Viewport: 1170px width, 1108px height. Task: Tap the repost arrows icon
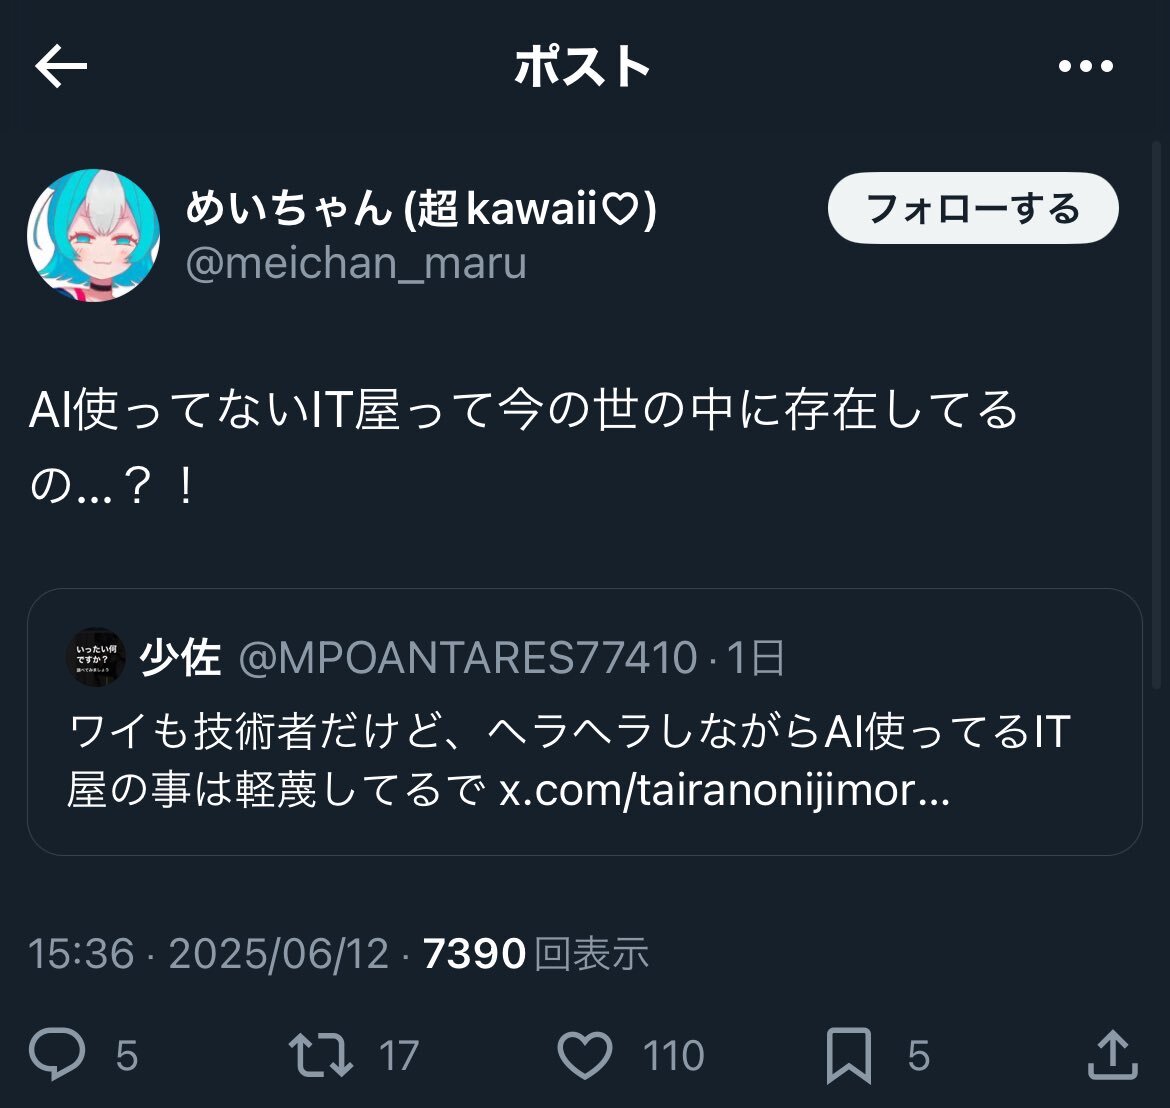[x=321, y=1054]
